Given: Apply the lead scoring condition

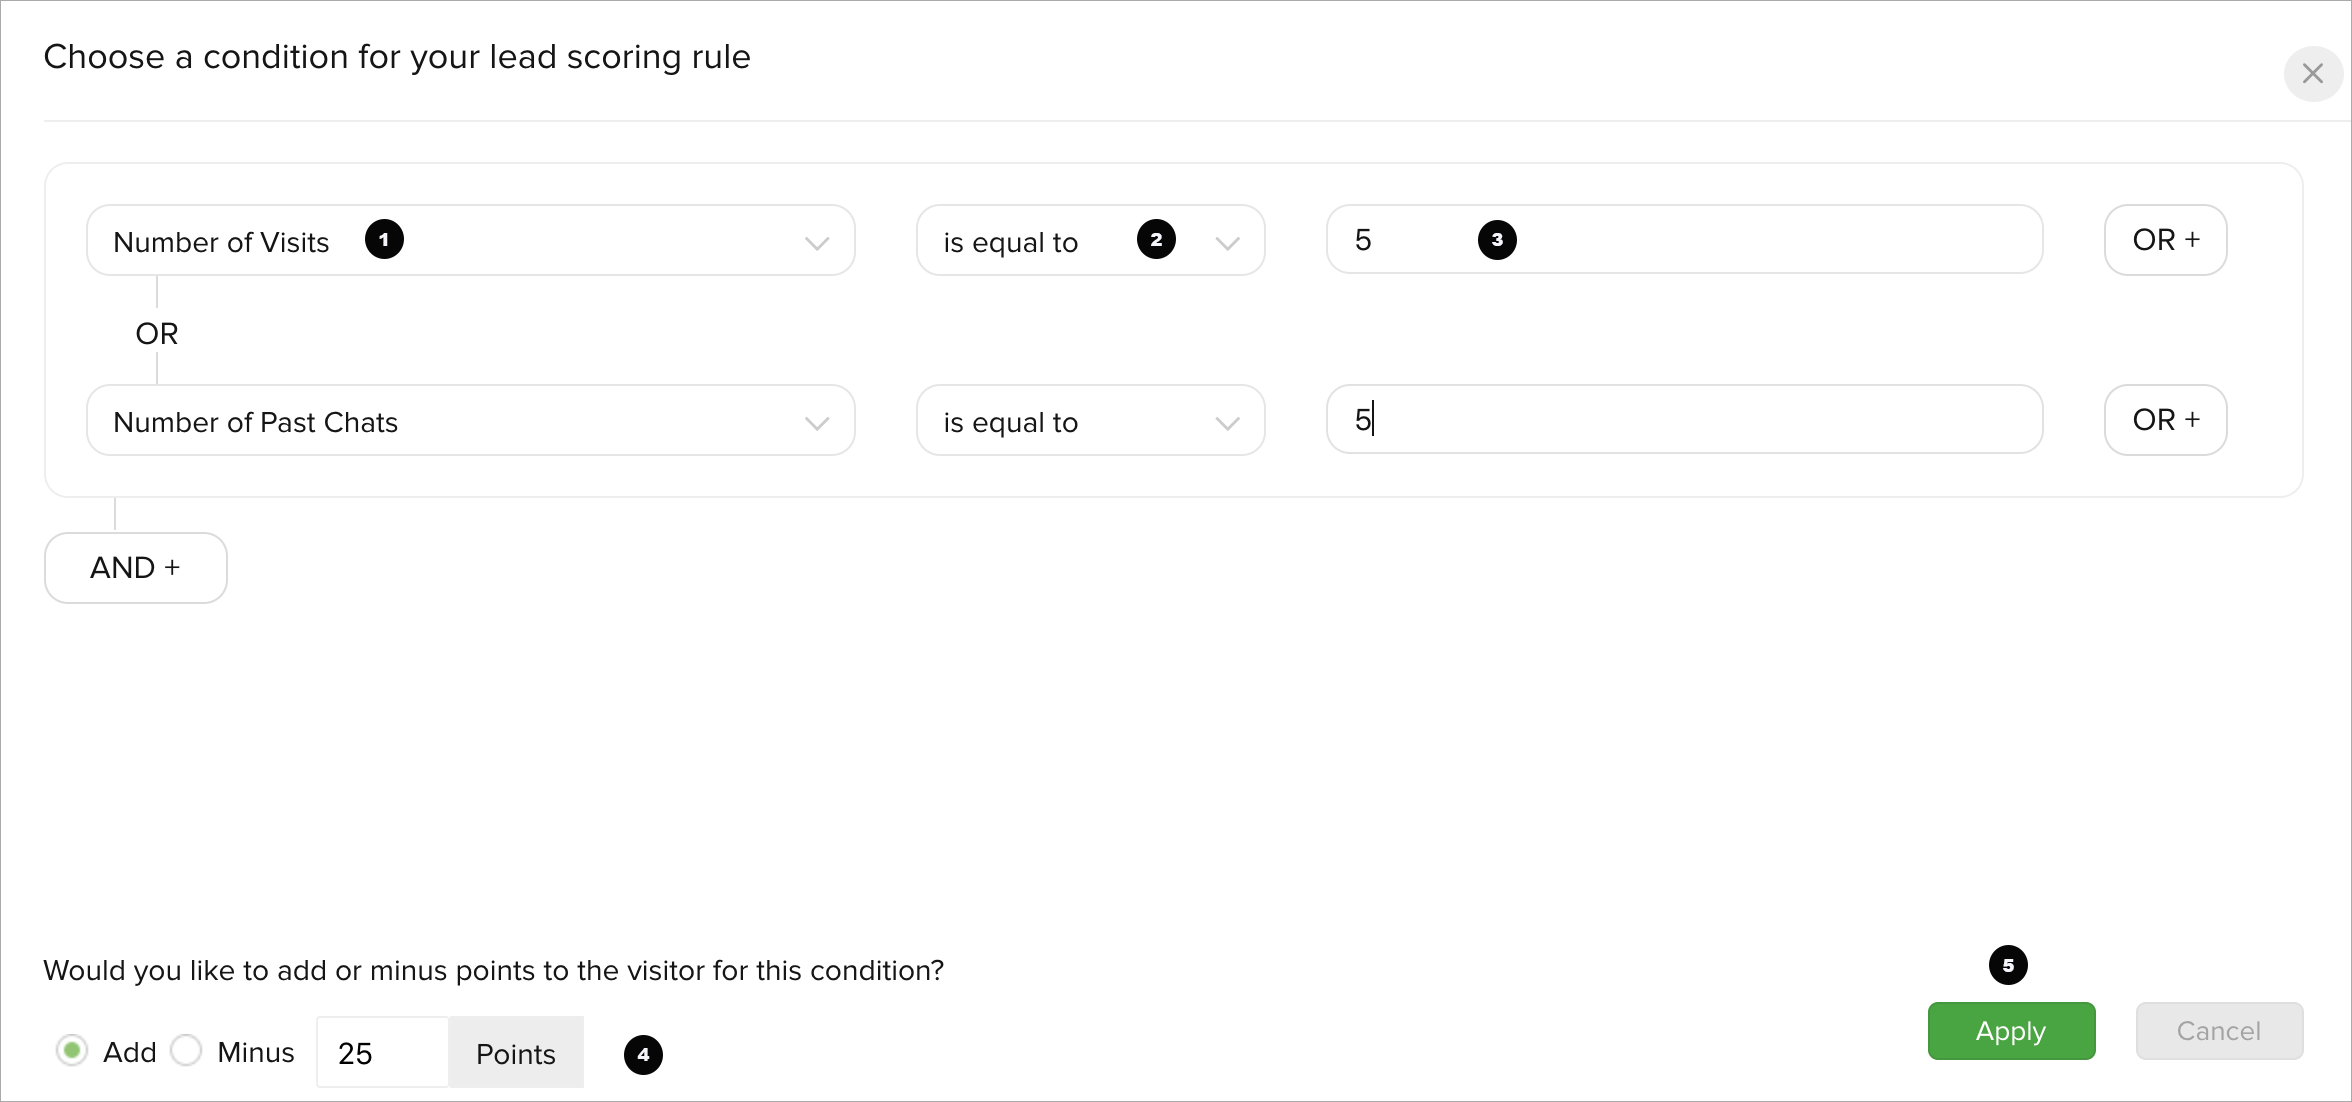Looking at the screenshot, I should pyautogui.click(x=2011, y=1031).
